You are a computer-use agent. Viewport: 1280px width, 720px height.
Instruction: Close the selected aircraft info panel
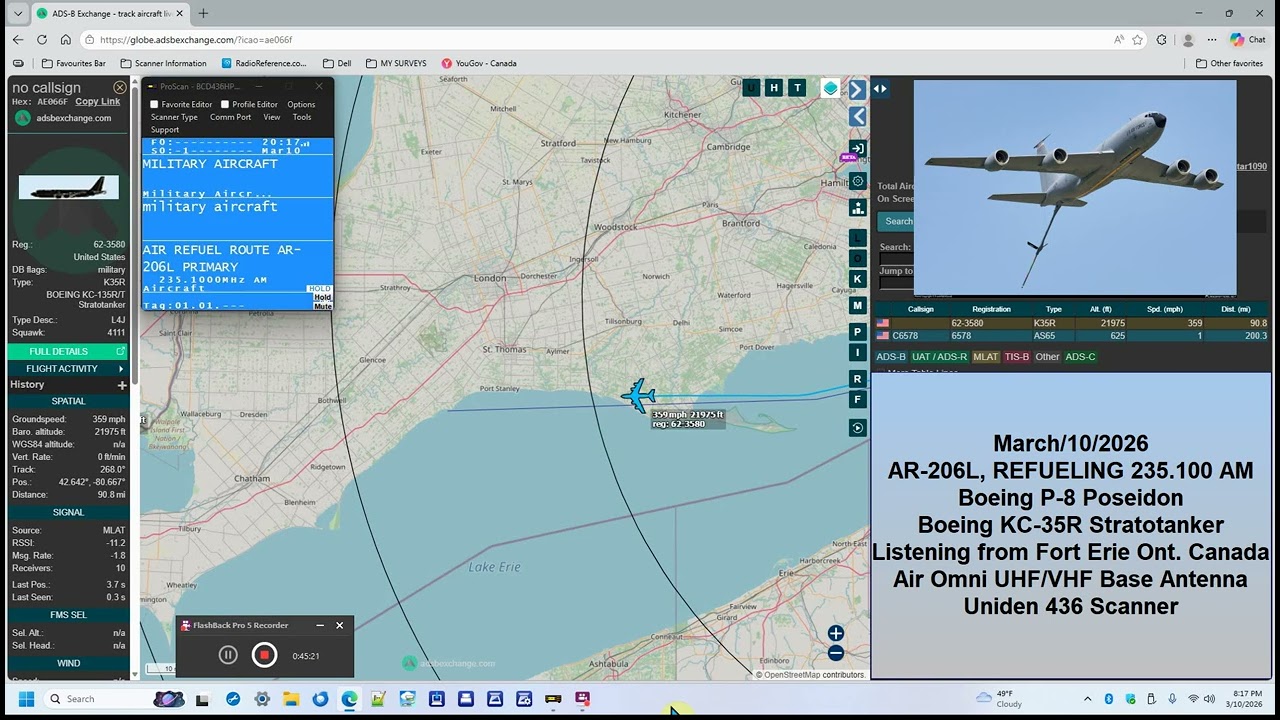click(120, 88)
